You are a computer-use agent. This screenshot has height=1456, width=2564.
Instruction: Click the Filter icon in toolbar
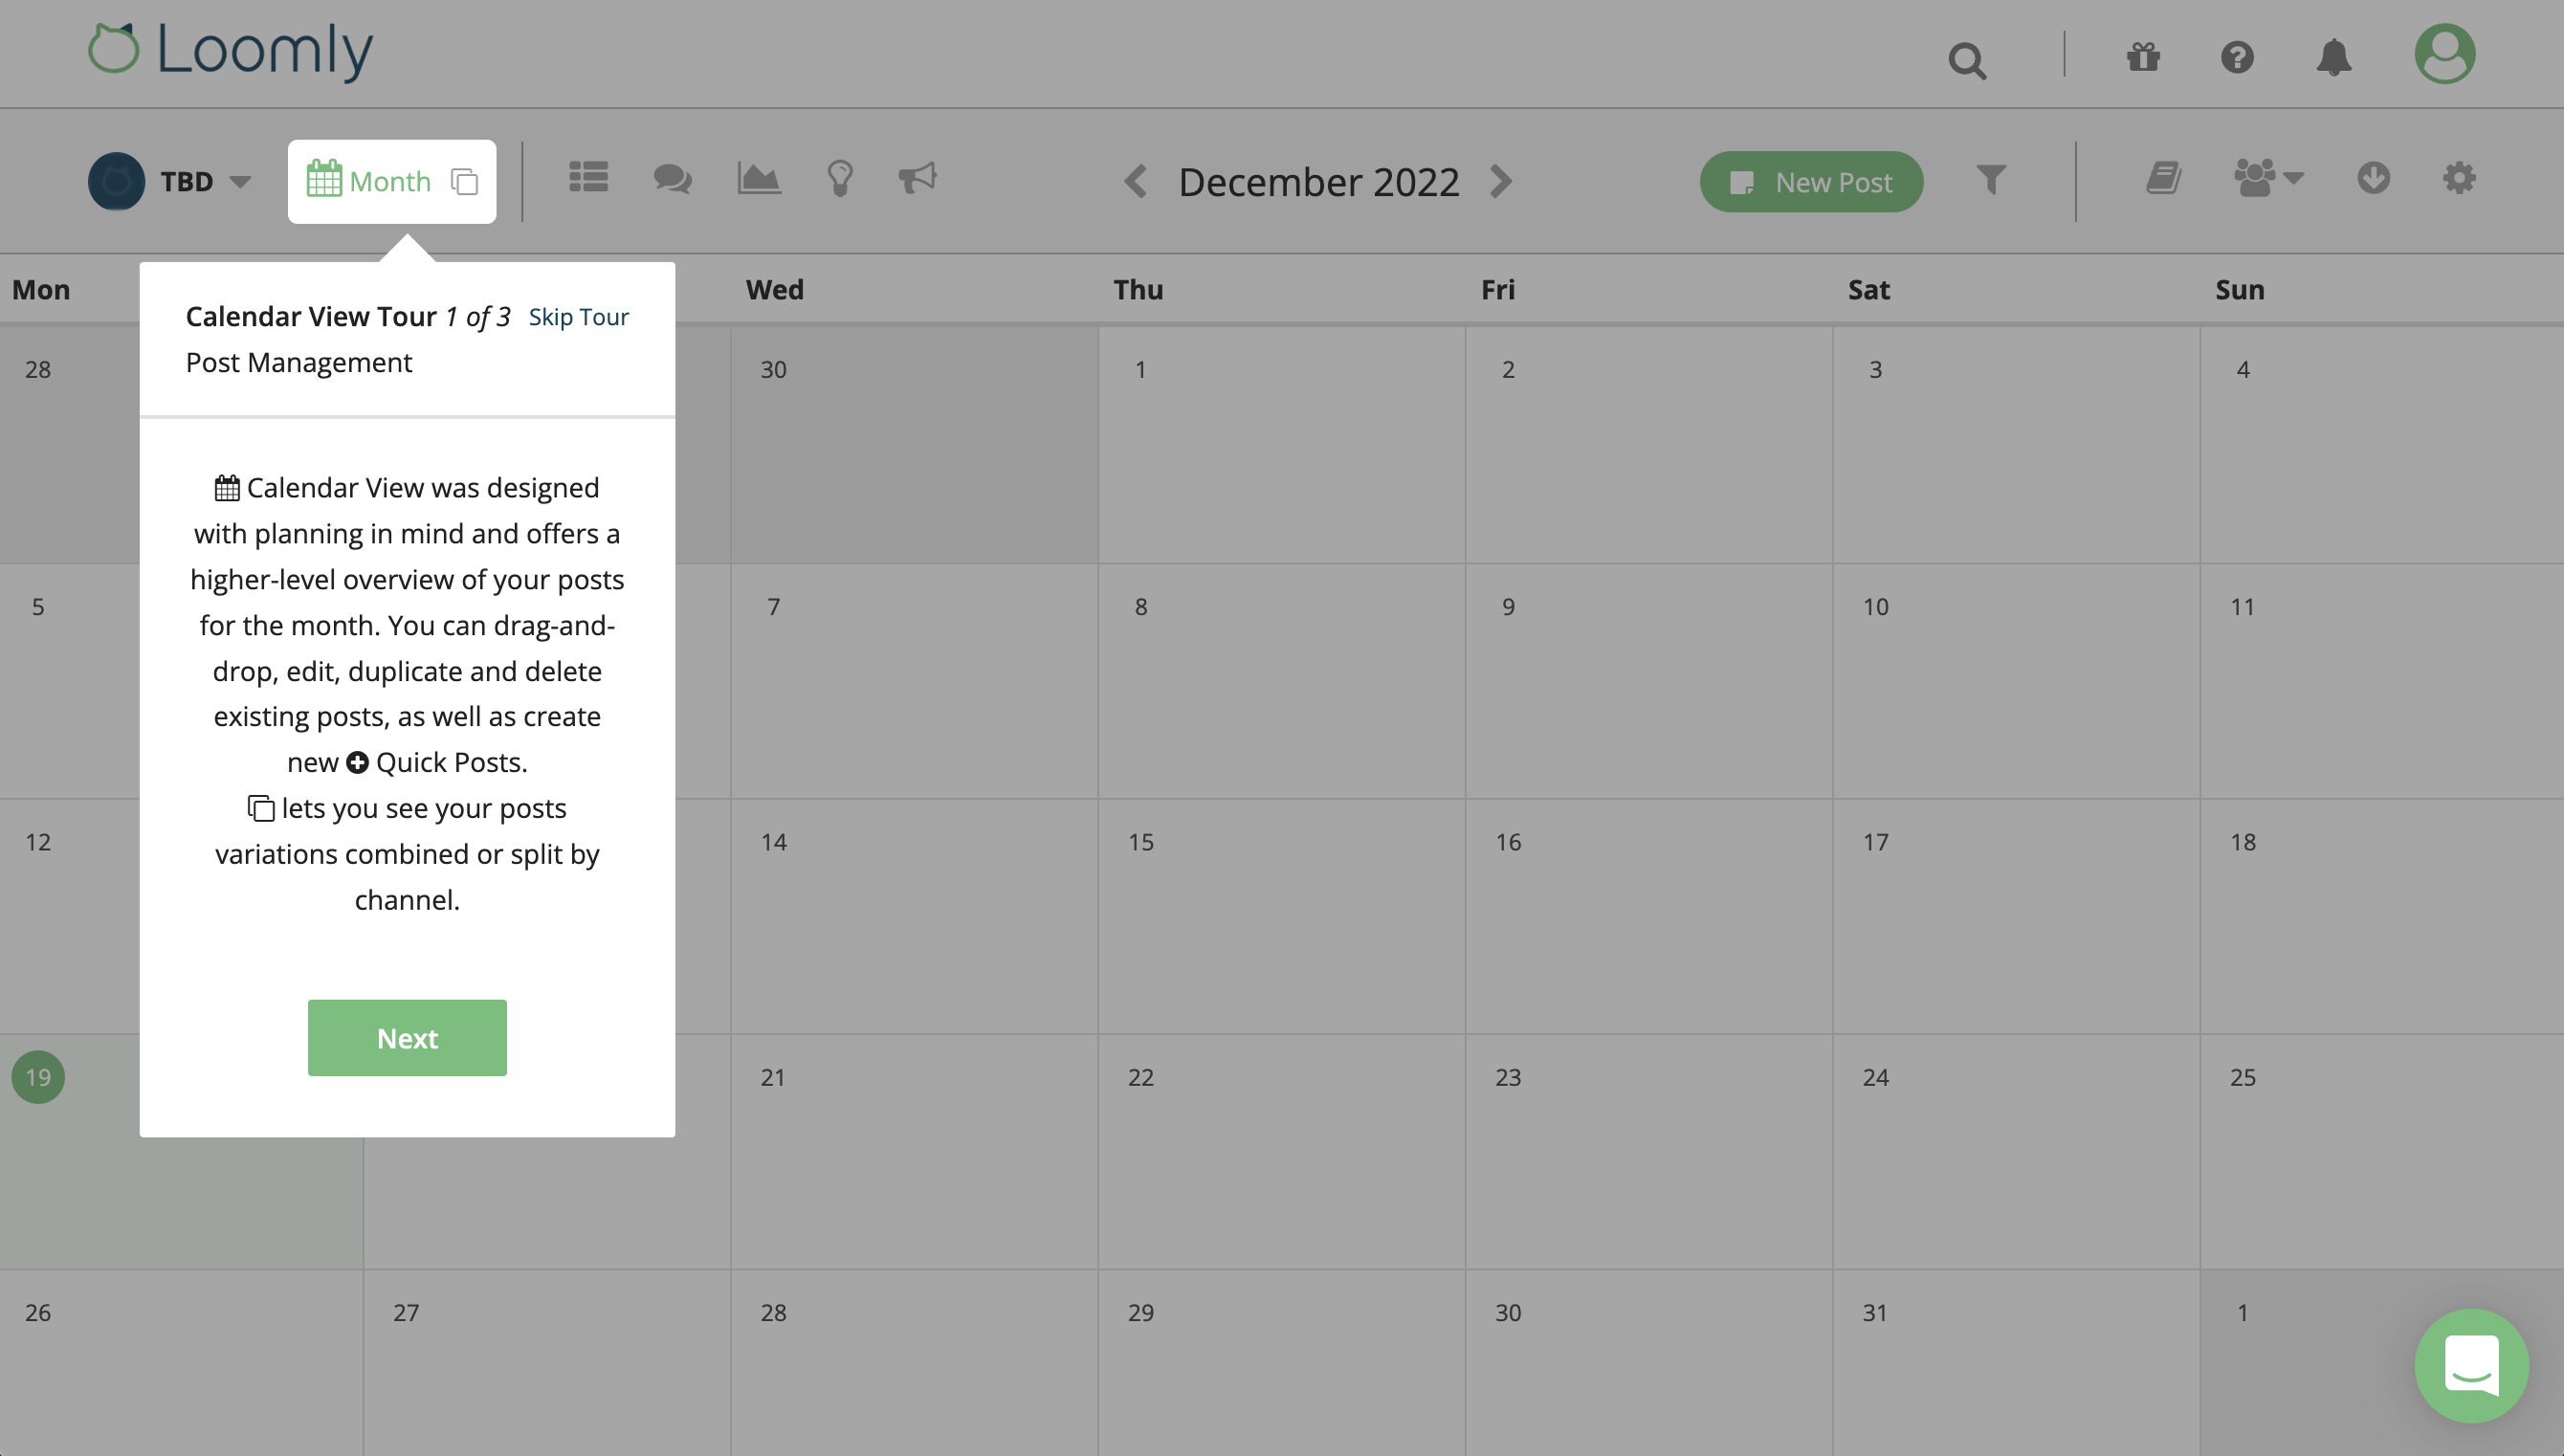(x=1992, y=180)
